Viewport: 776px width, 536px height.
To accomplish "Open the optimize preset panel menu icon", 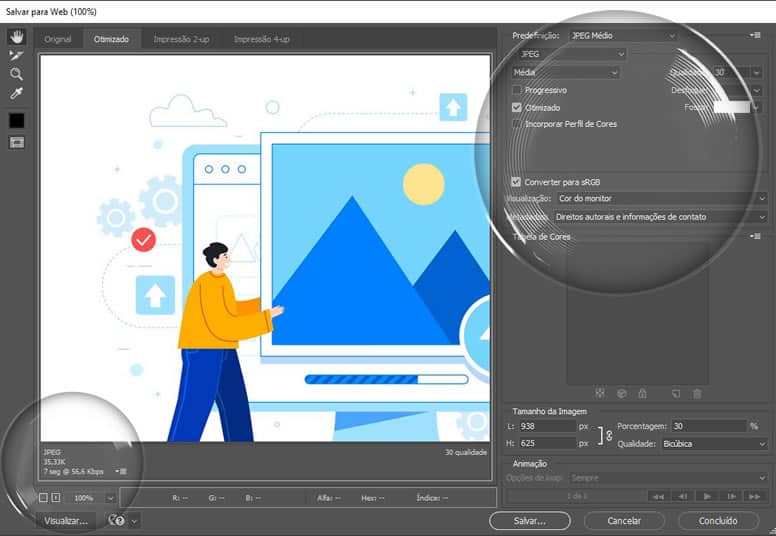I will [755, 35].
